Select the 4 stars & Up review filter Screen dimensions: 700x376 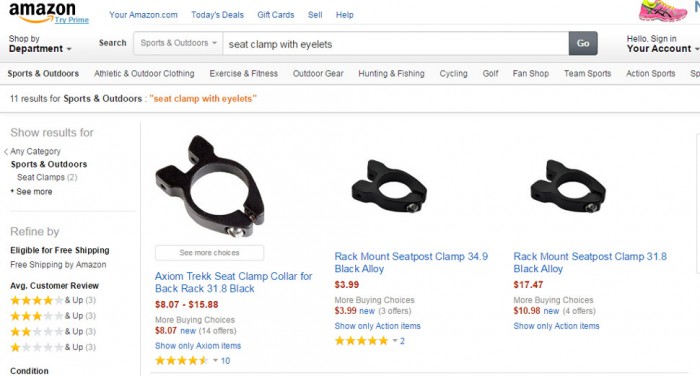click(x=53, y=300)
